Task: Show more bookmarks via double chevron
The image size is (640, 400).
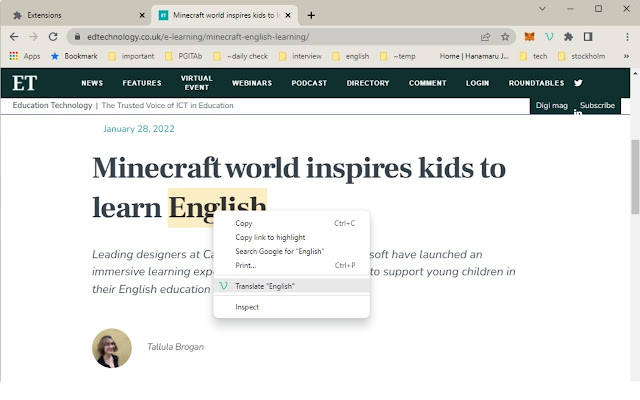Action: click(x=626, y=56)
